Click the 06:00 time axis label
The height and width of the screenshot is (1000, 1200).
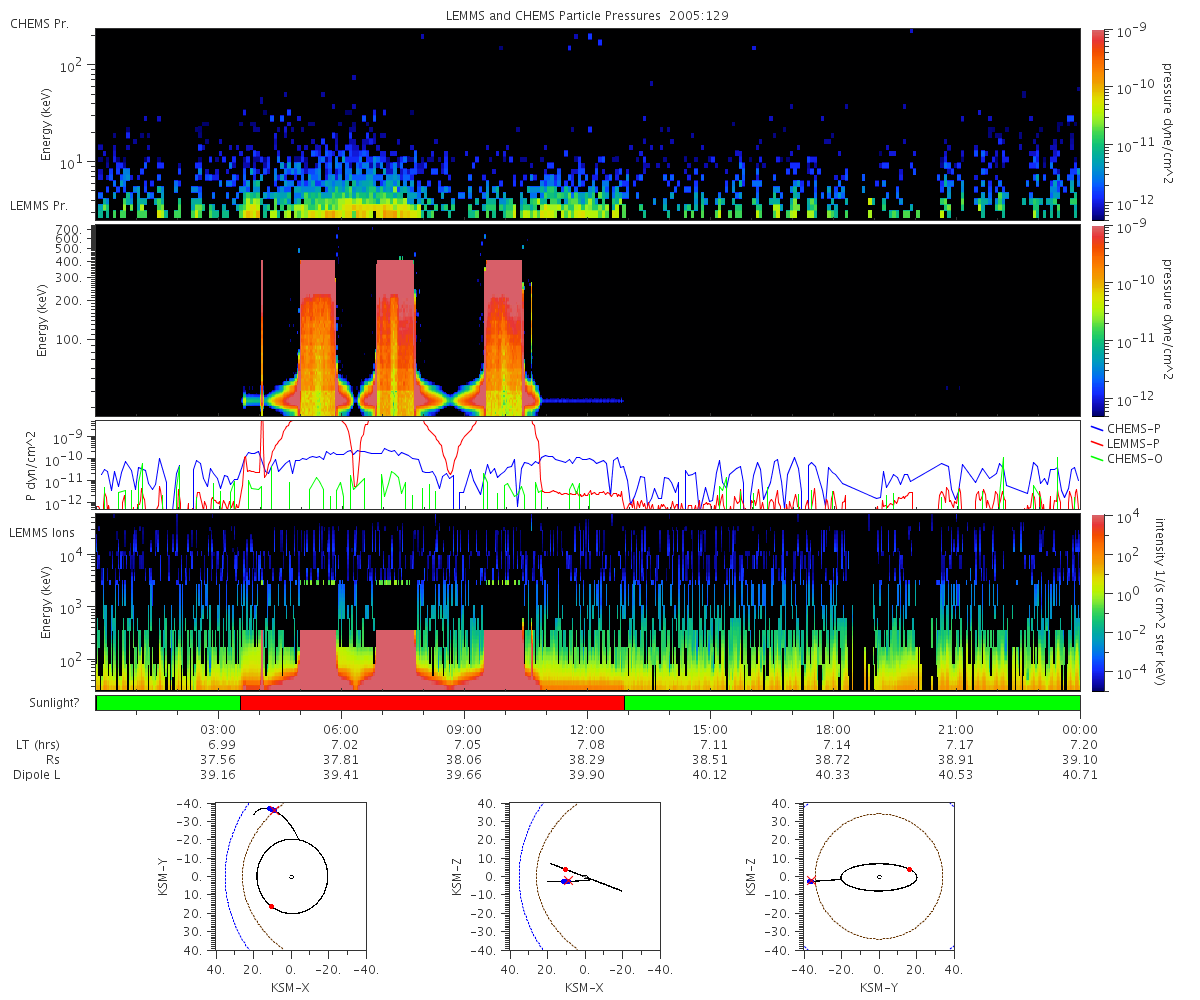[x=341, y=729]
